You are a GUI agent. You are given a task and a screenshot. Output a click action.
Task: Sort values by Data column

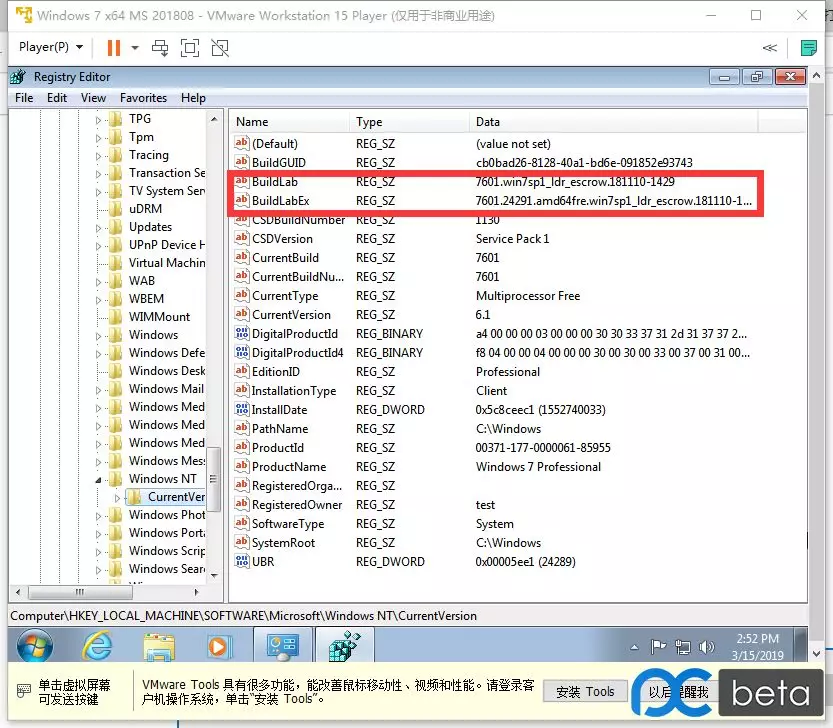[614, 122]
